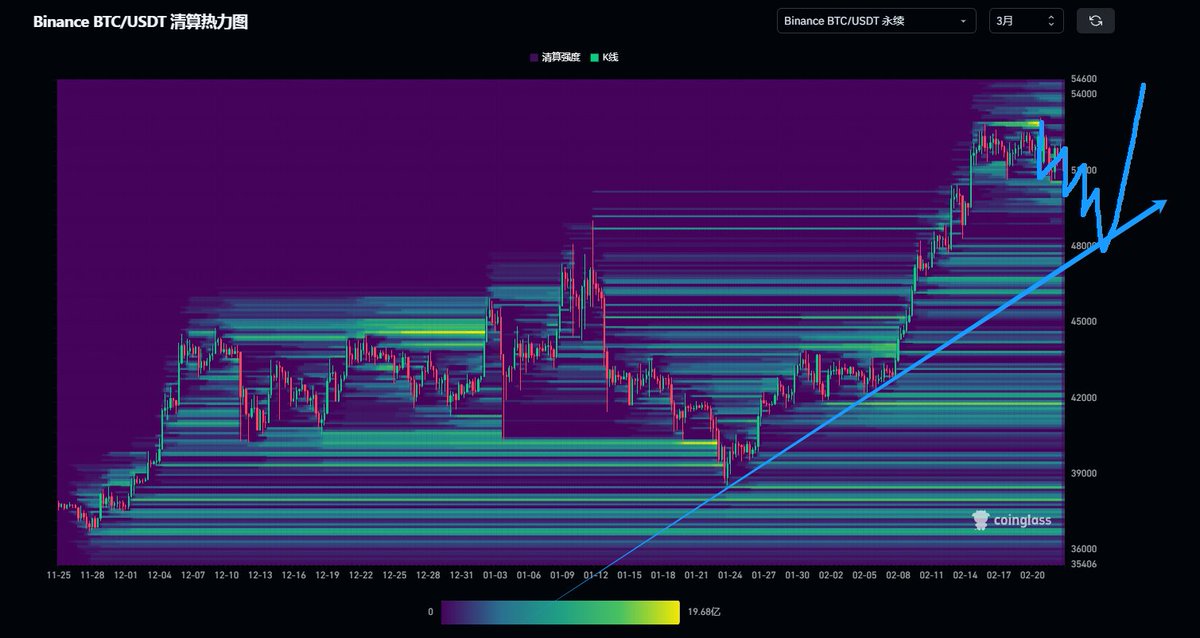Click the 54600 price axis label
Screen dimensions: 1200x638
click(x=1084, y=79)
